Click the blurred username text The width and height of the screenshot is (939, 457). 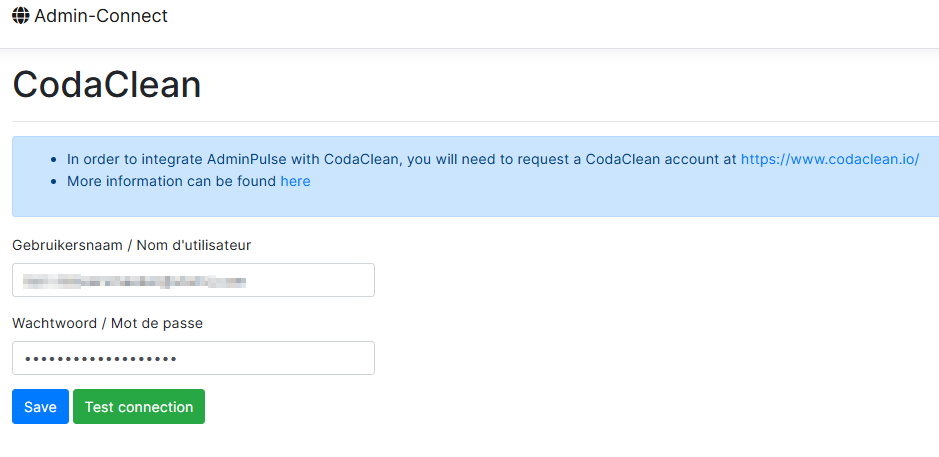135,280
